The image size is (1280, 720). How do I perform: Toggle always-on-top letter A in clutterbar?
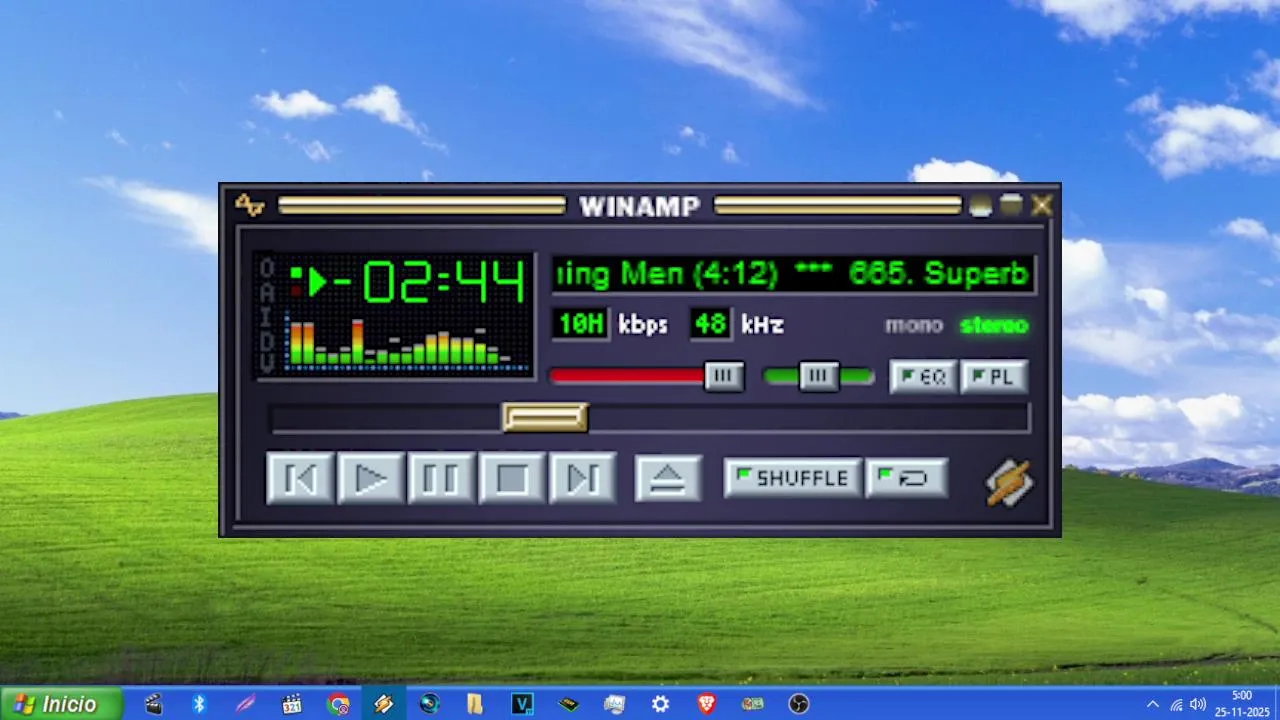pos(267,292)
